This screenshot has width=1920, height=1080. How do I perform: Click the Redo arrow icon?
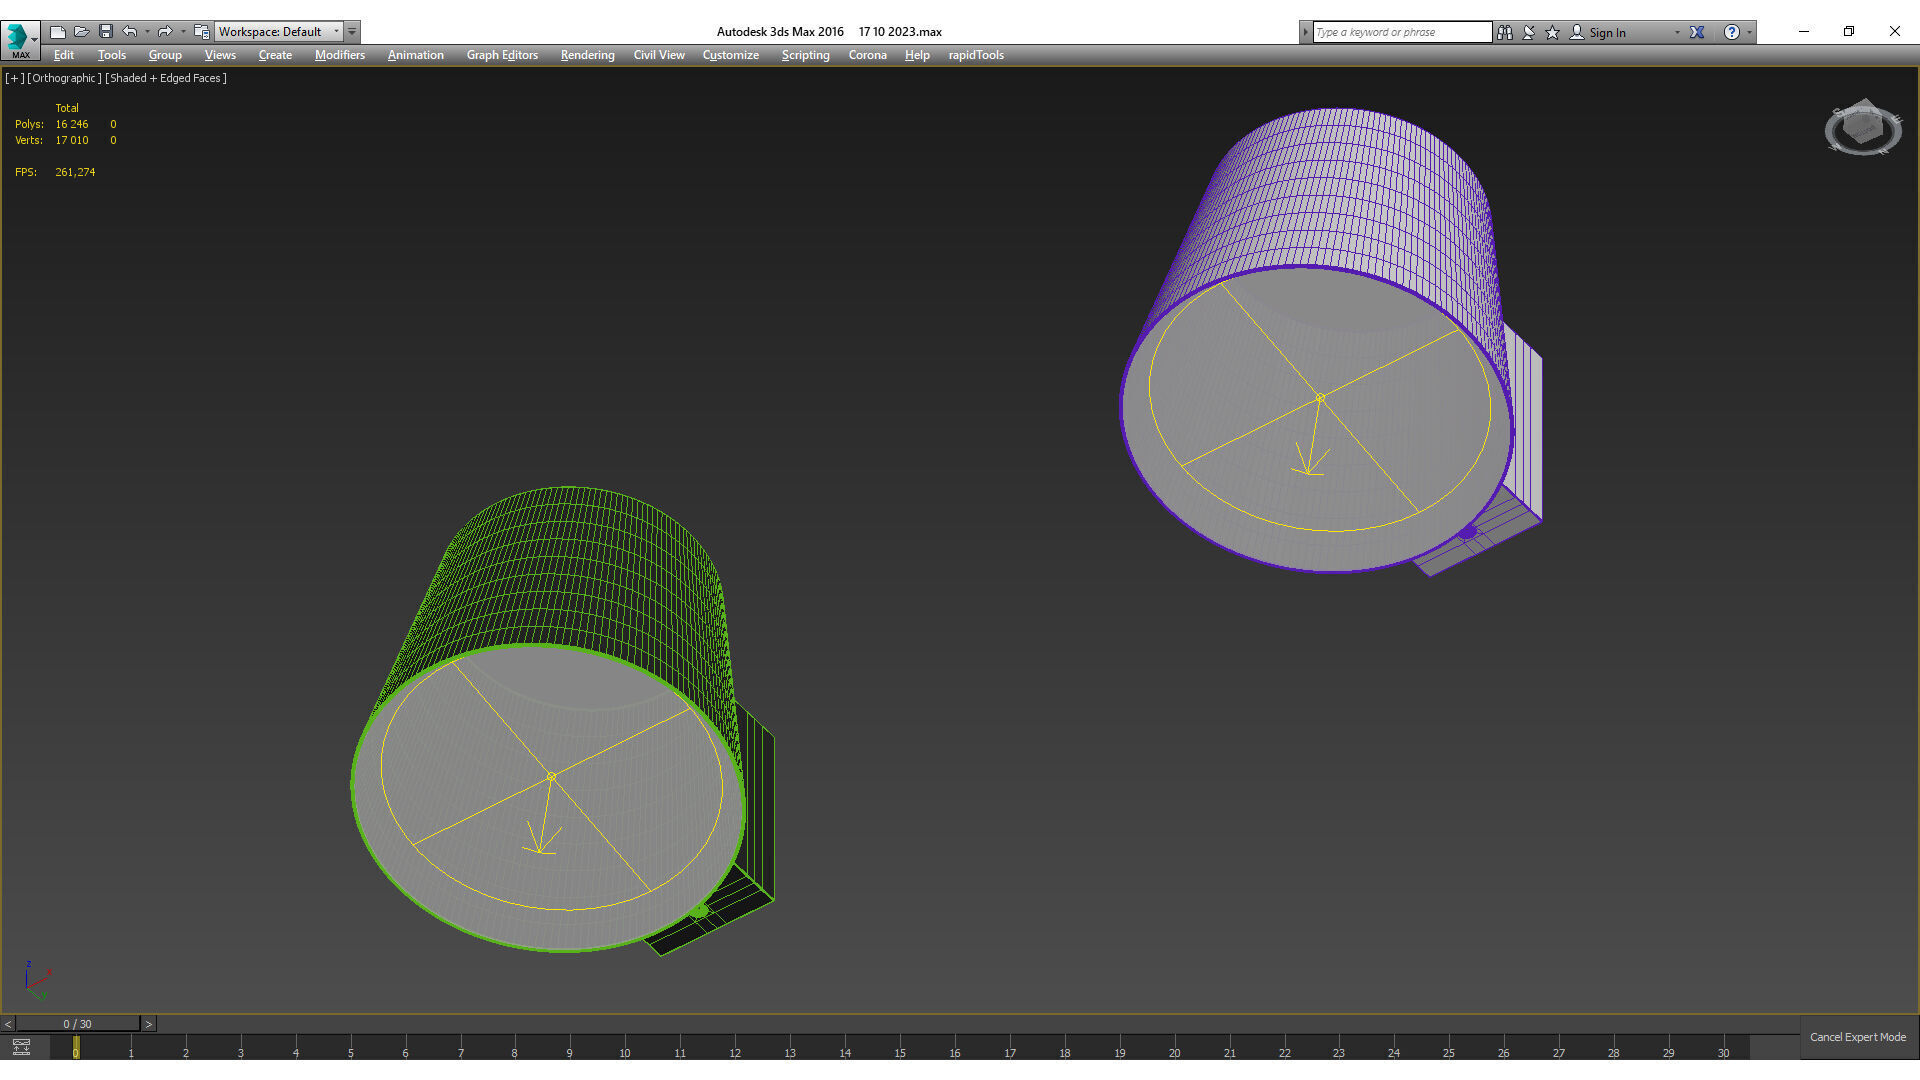[165, 32]
